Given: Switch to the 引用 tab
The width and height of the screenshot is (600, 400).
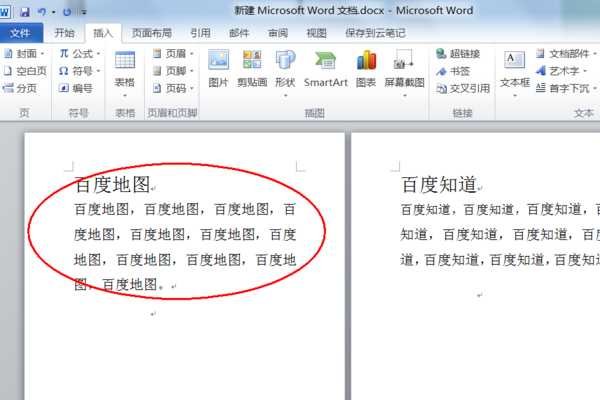Looking at the screenshot, I should pyautogui.click(x=201, y=33).
